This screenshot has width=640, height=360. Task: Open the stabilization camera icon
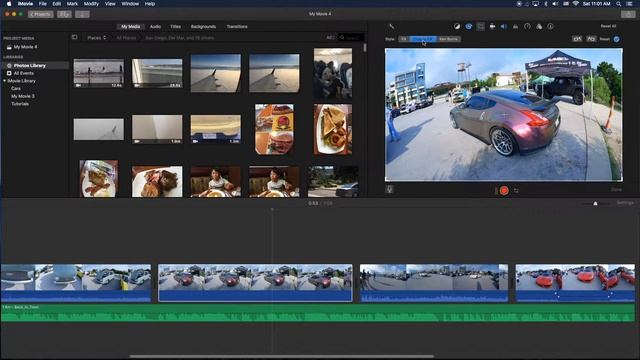coord(492,27)
